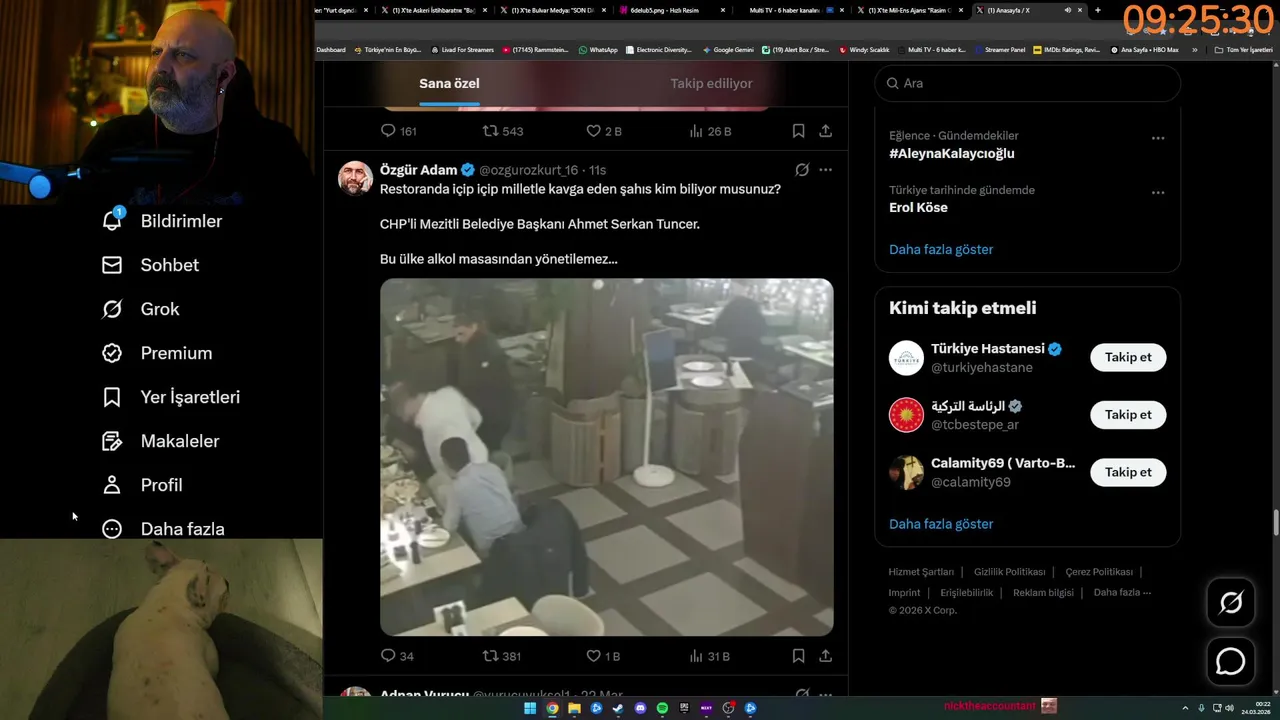Screen dimensions: 1280x720
Task: Open Google Gemini bookmark
Action: click(728, 49)
